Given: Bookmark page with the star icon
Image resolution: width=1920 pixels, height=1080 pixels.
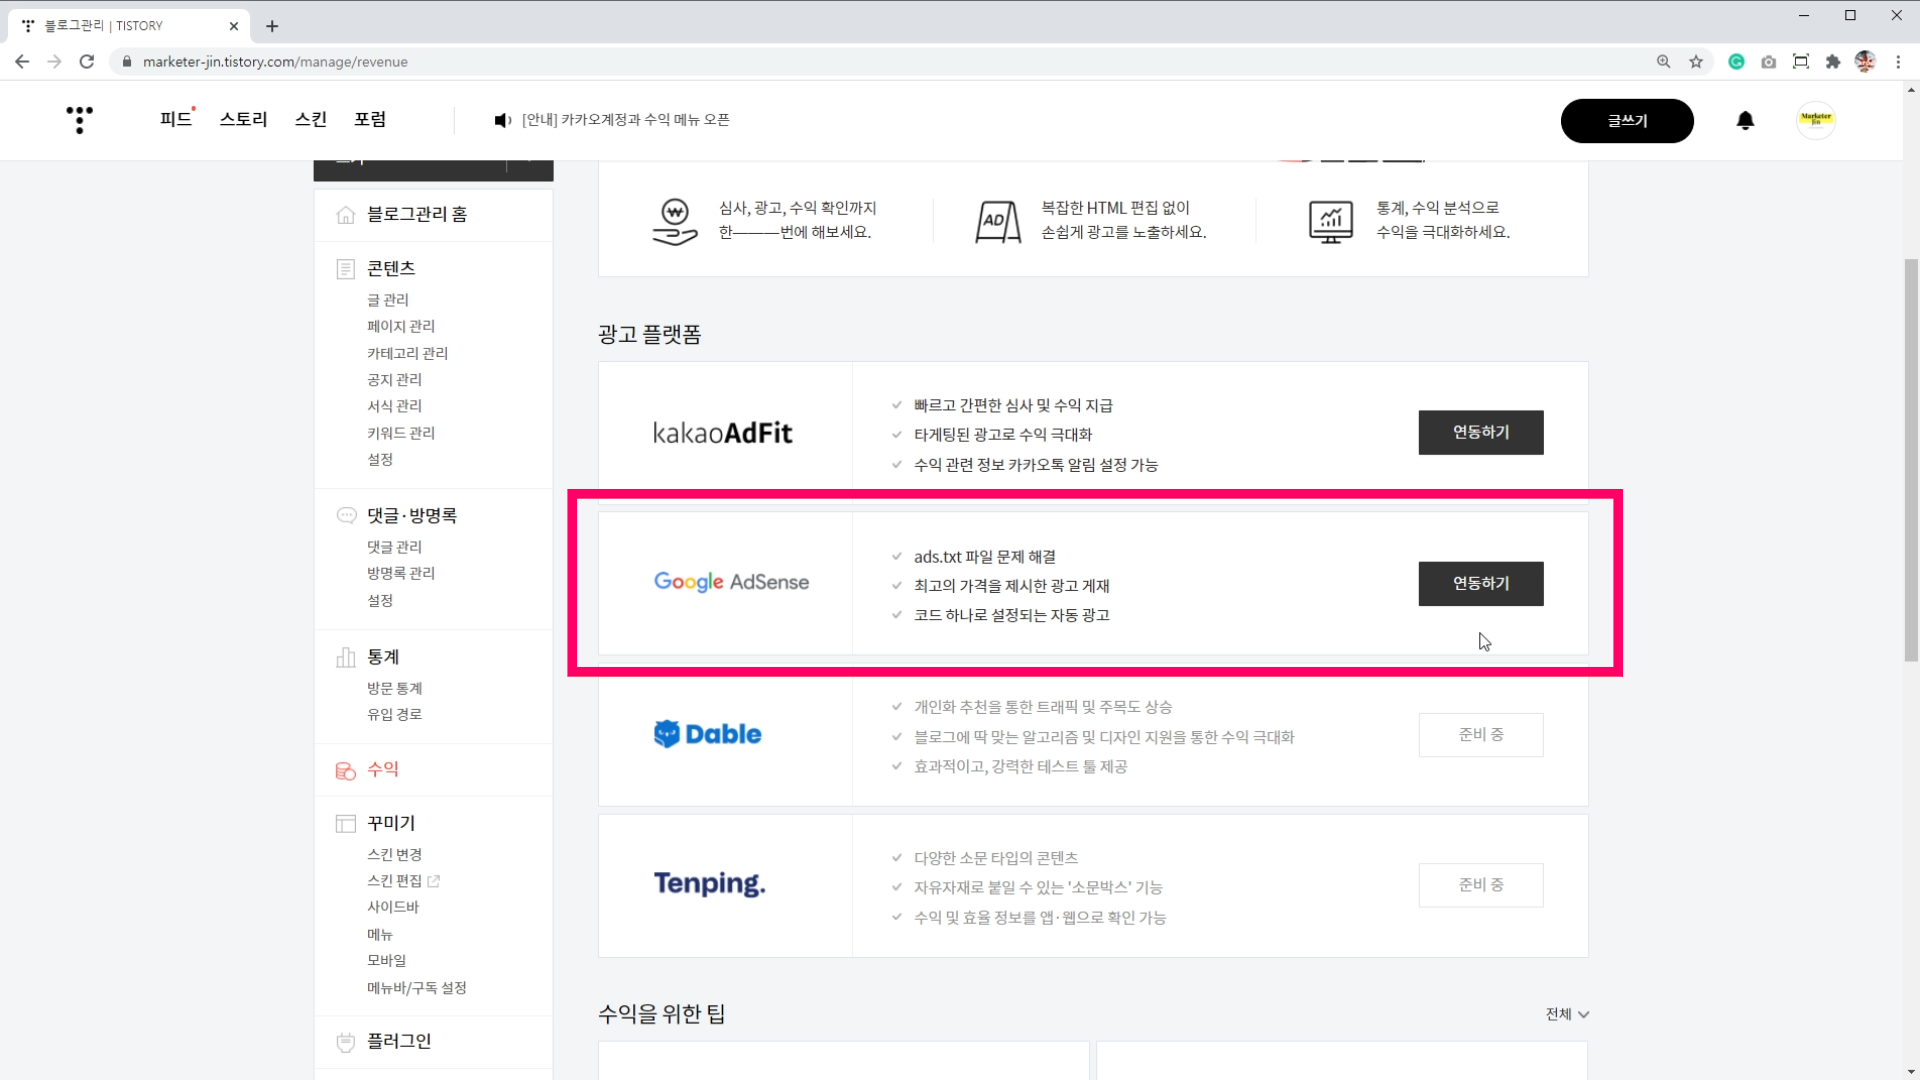Looking at the screenshot, I should [1696, 62].
